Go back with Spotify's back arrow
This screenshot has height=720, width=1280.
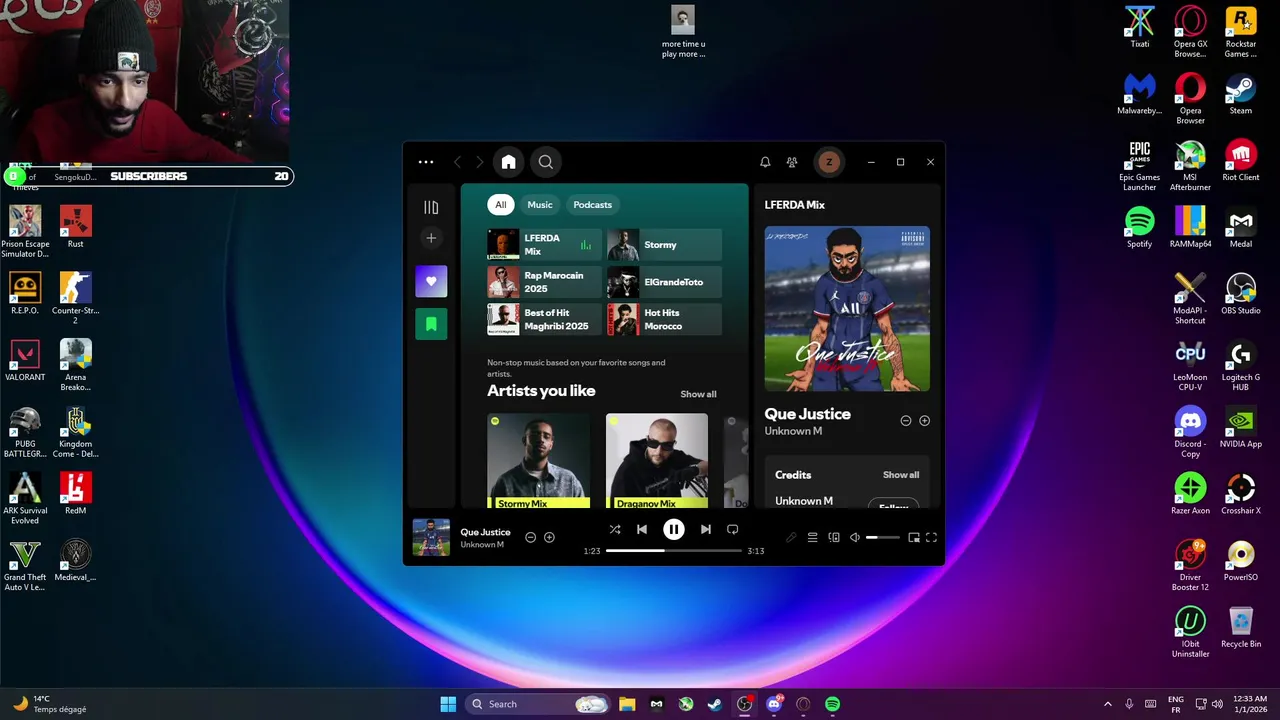[x=457, y=162]
